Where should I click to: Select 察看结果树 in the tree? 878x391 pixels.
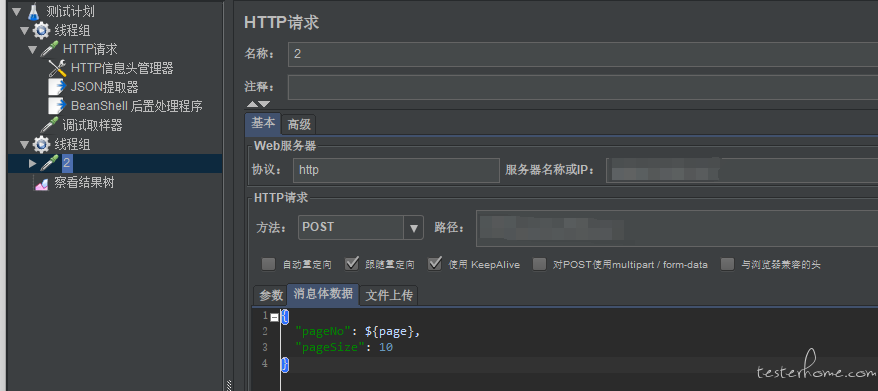tap(85, 183)
